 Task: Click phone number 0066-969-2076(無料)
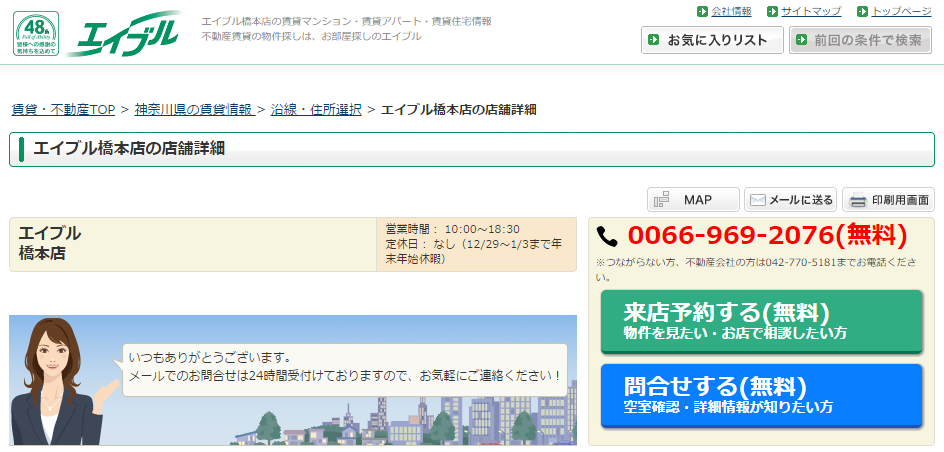(x=767, y=236)
